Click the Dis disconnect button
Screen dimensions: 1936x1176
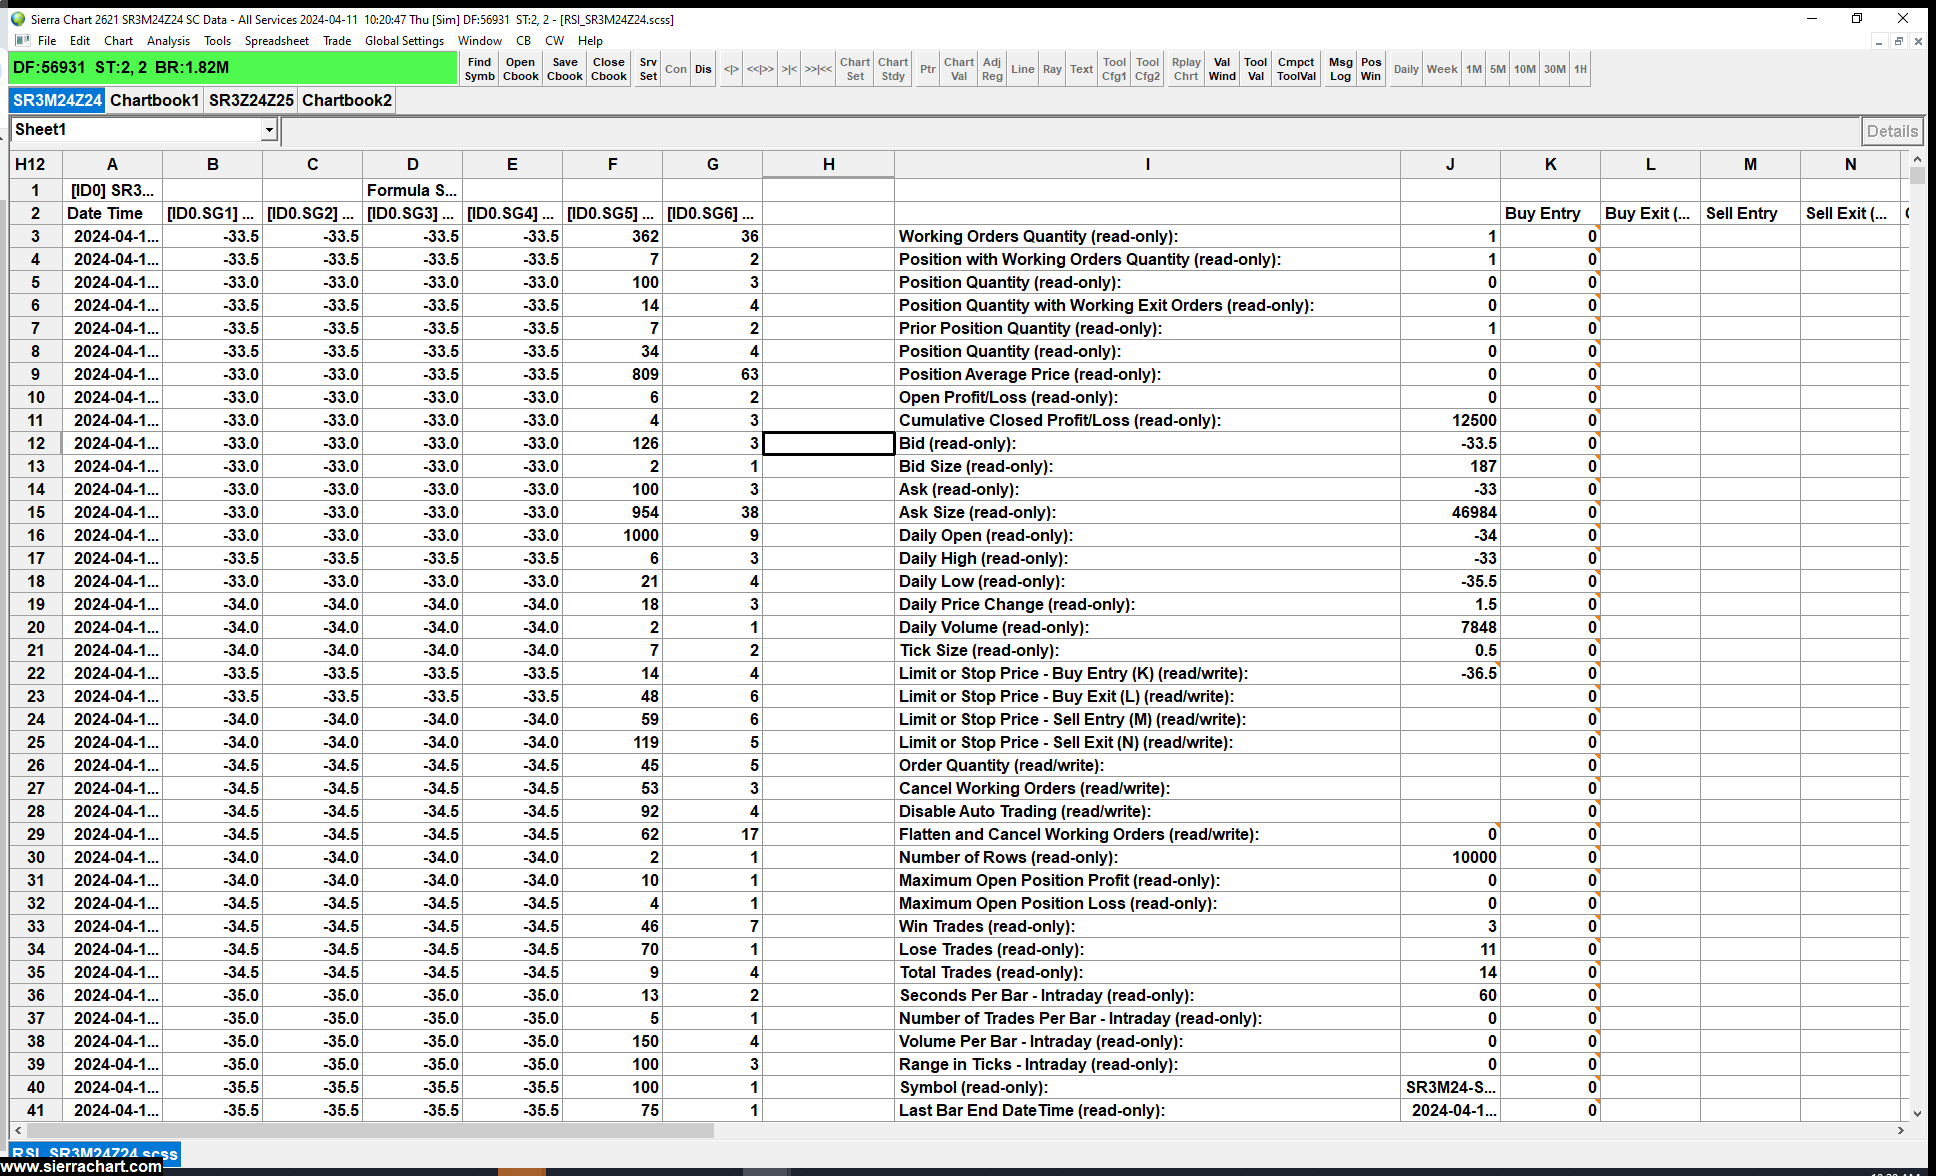click(703, 69)
